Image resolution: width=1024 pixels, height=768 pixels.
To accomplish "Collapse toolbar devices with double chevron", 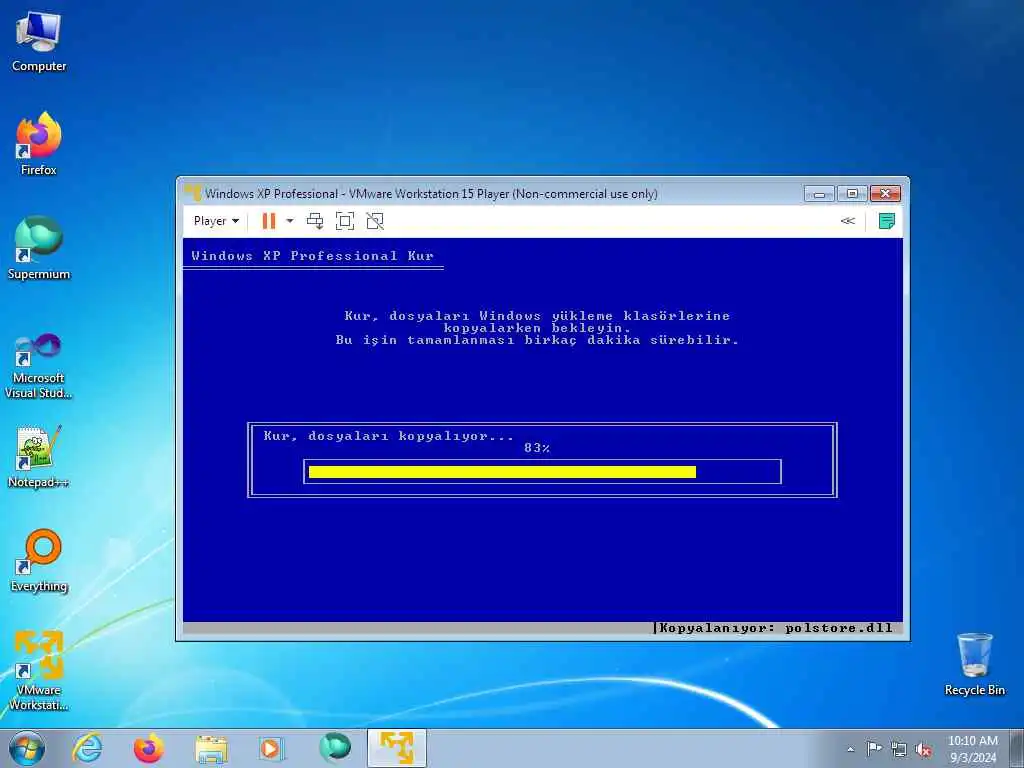I will tap(848, 221).
